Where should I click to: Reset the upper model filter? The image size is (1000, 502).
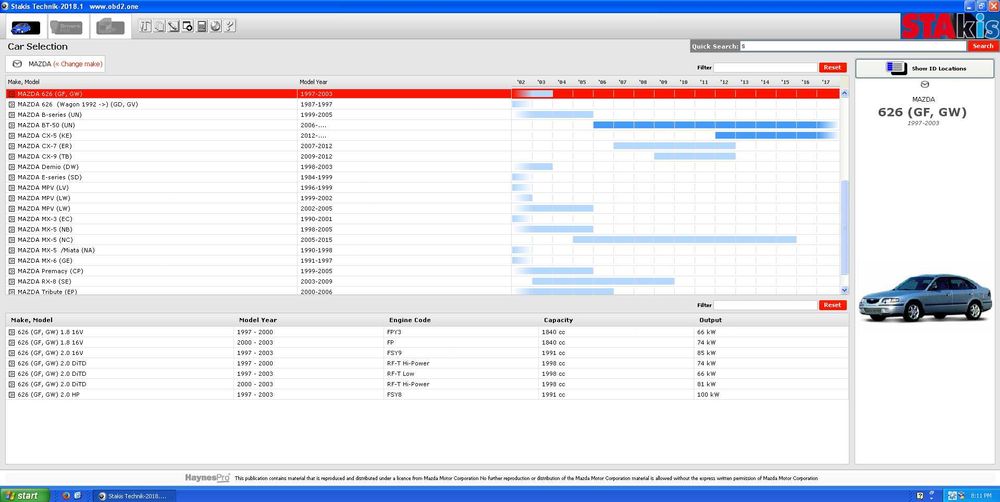832,68
